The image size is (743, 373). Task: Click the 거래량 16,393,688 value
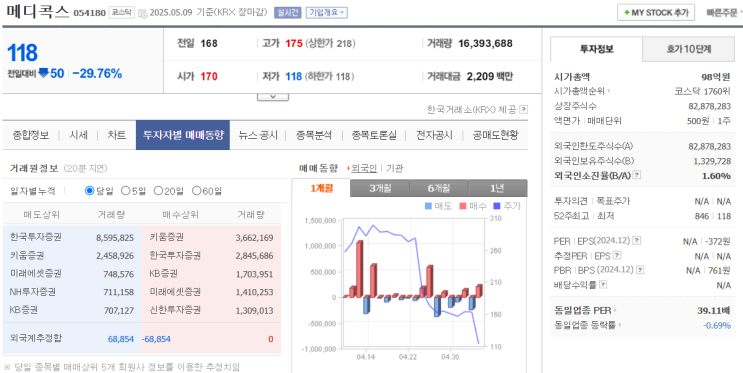[x=485, y=44]
